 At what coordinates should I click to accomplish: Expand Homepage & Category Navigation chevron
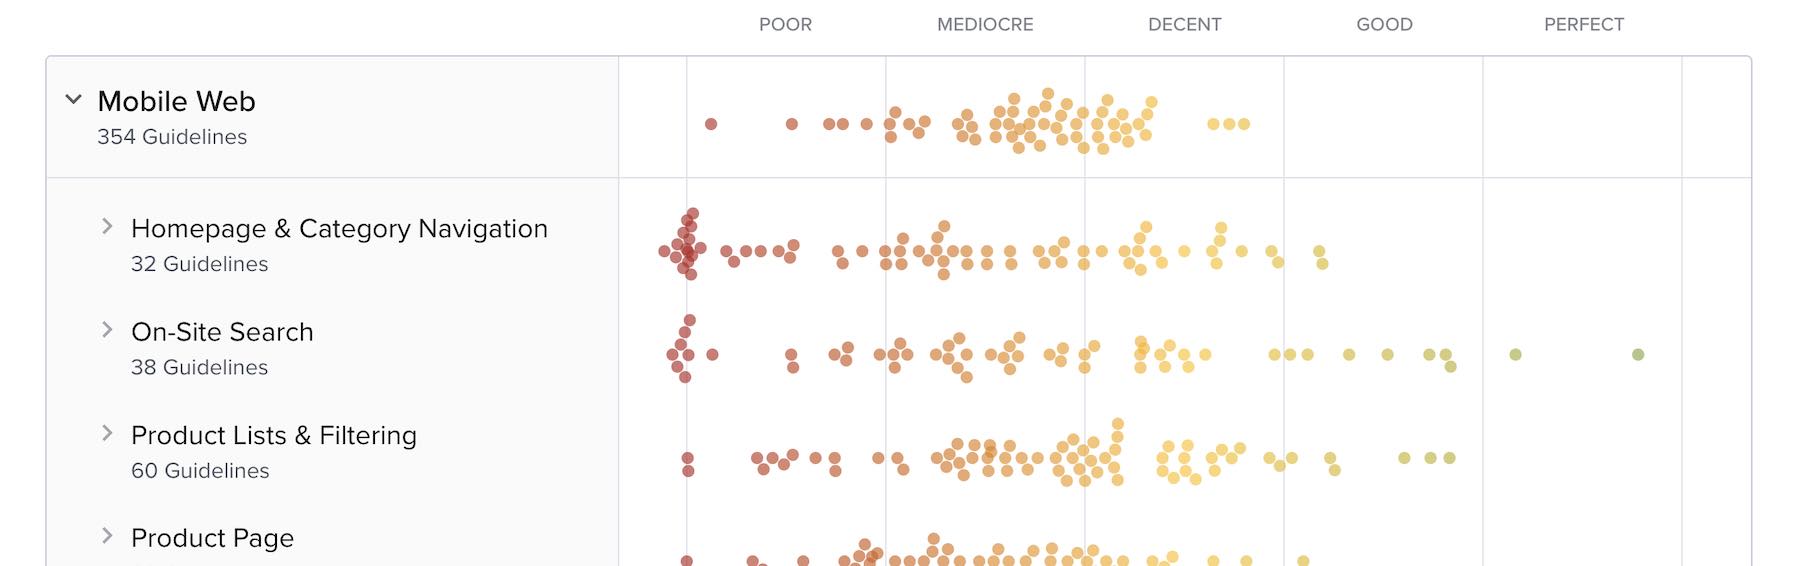107,227
